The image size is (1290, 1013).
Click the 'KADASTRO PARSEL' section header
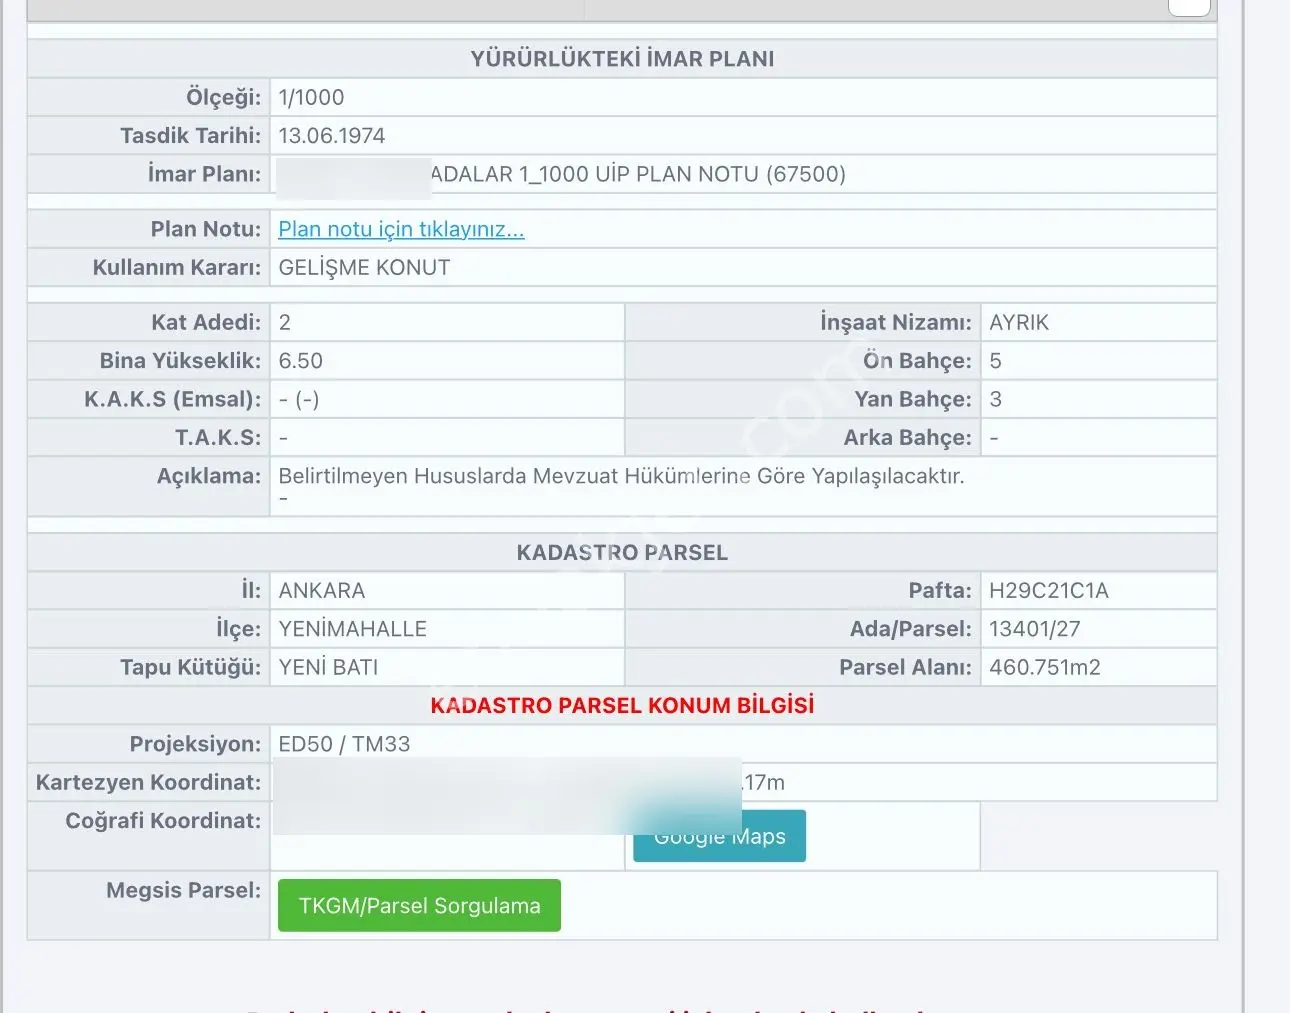[622, 552]
